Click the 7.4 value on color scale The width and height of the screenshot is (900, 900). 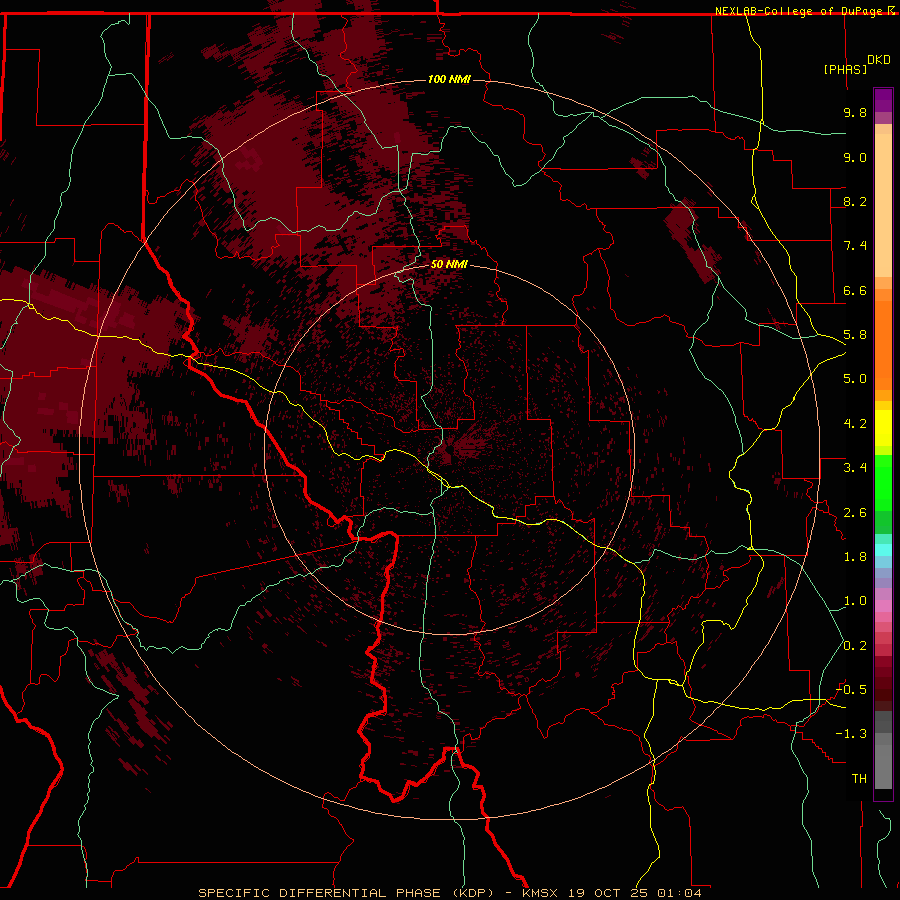pyautogui.click(x=855, y=246)
